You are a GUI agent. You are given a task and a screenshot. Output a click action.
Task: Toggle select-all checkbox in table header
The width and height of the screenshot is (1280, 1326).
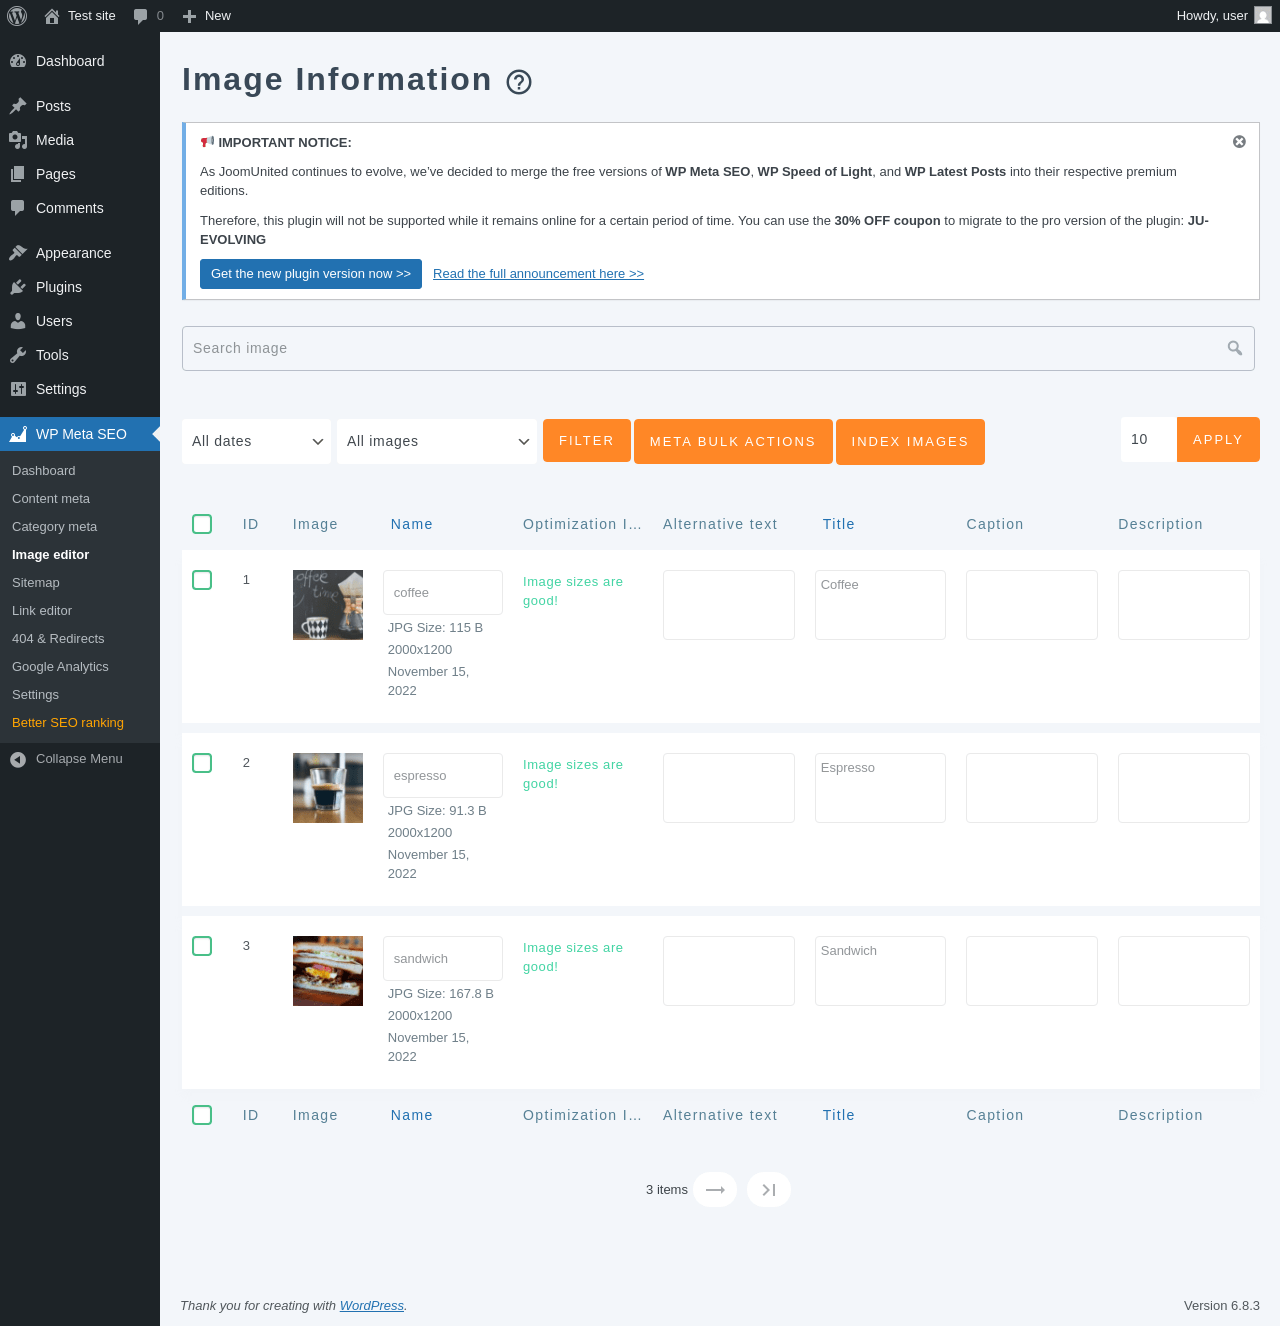point(202,524)
